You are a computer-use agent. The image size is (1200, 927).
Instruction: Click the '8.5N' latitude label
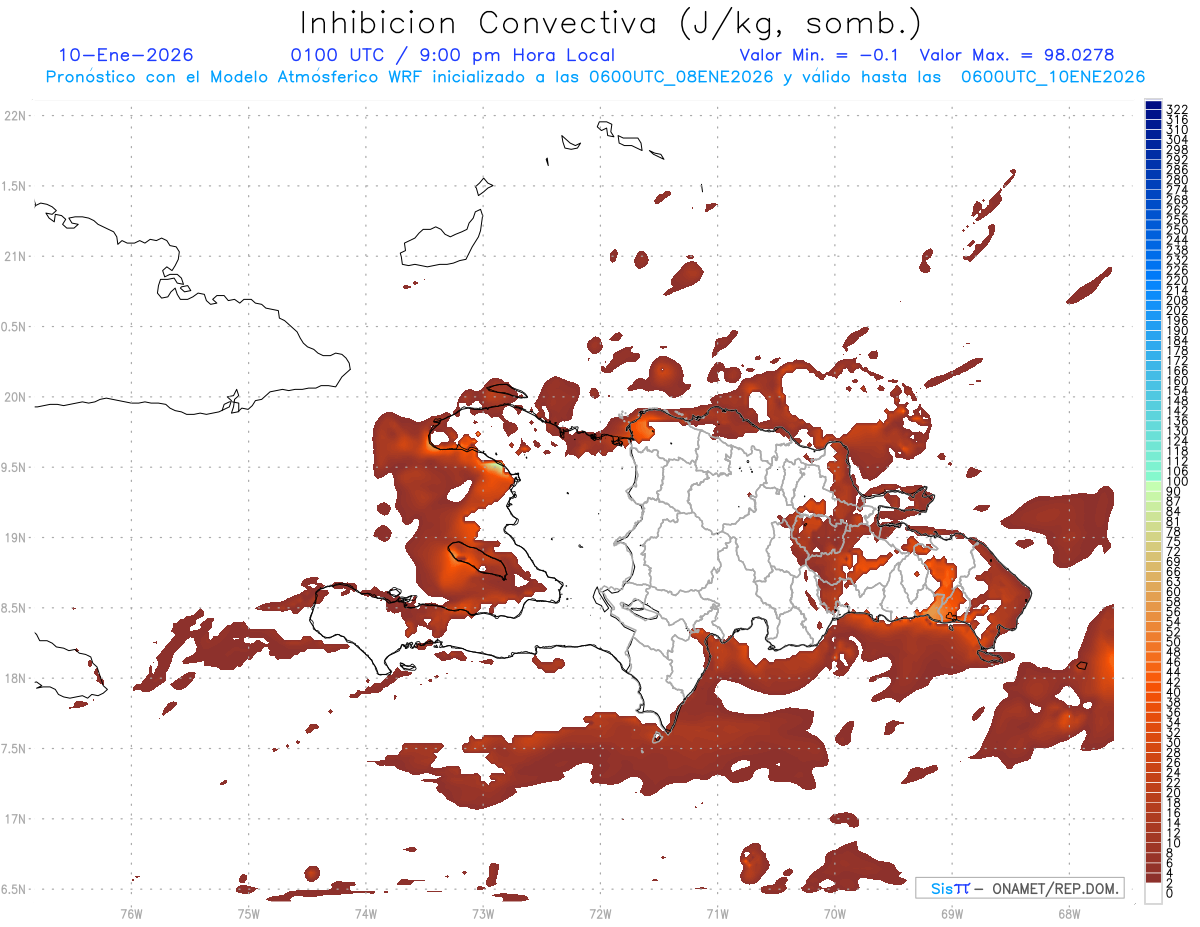coord(15,608)
